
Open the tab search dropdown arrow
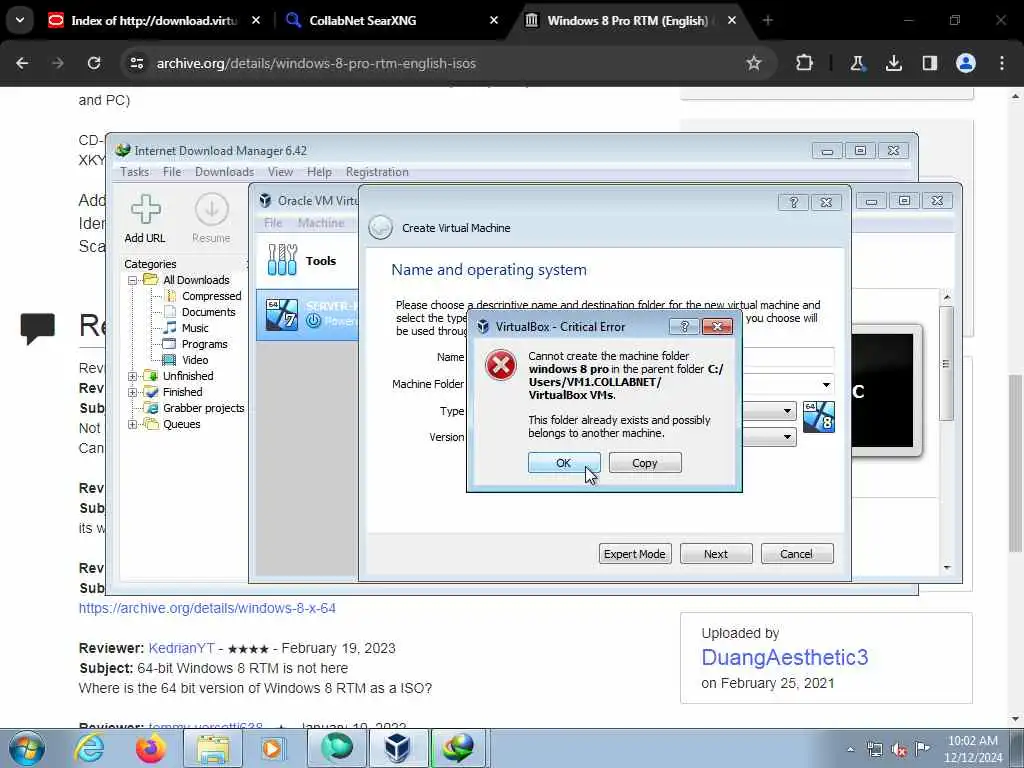20,20
